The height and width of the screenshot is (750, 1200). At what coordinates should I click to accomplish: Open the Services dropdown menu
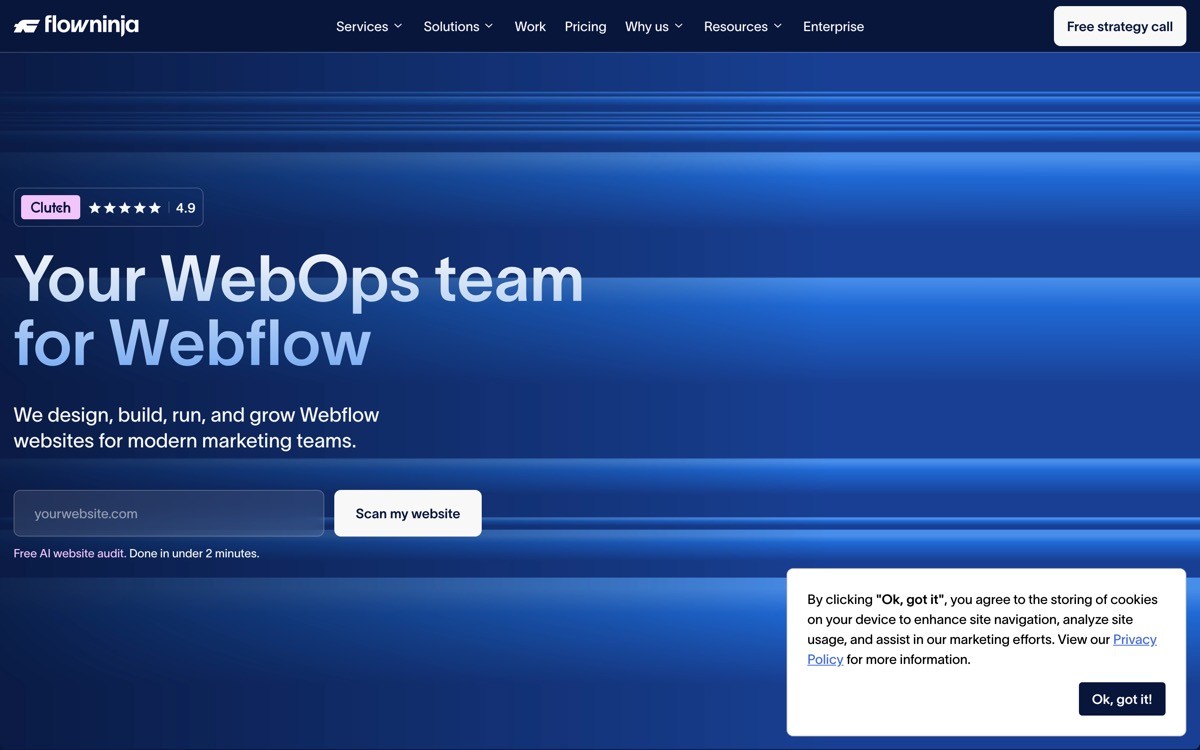(x=369, y=27)
